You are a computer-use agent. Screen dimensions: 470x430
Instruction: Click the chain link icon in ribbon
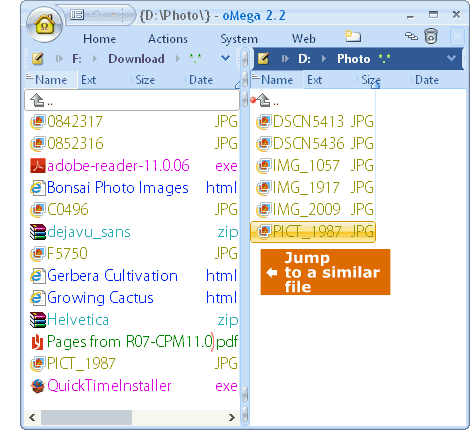pyautogui.click(x=411, y=36)
